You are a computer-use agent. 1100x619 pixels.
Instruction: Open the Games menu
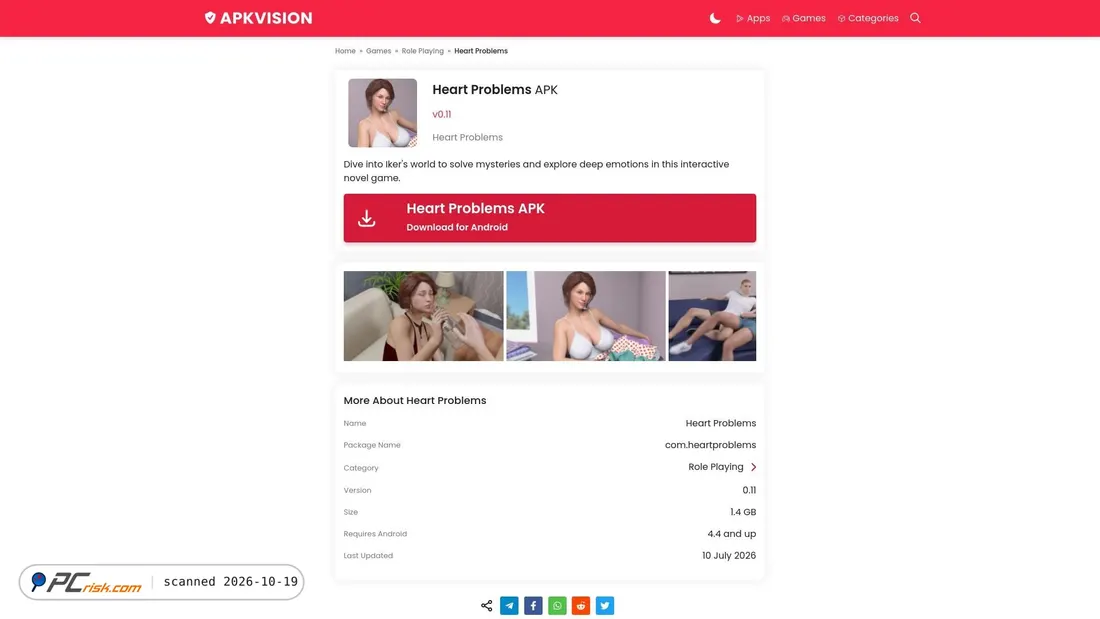(803, 18)
